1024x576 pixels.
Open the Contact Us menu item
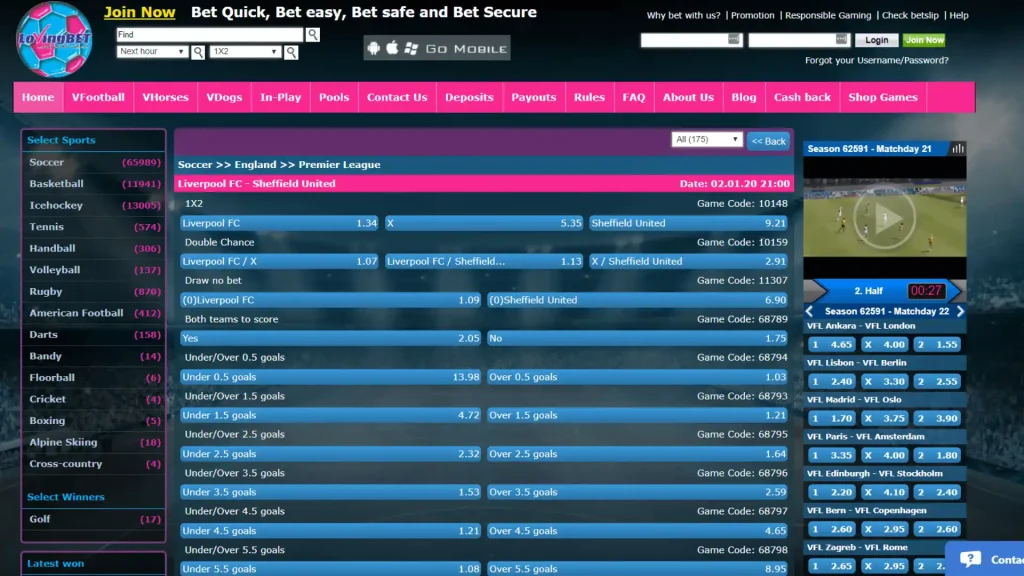(397, 97)
